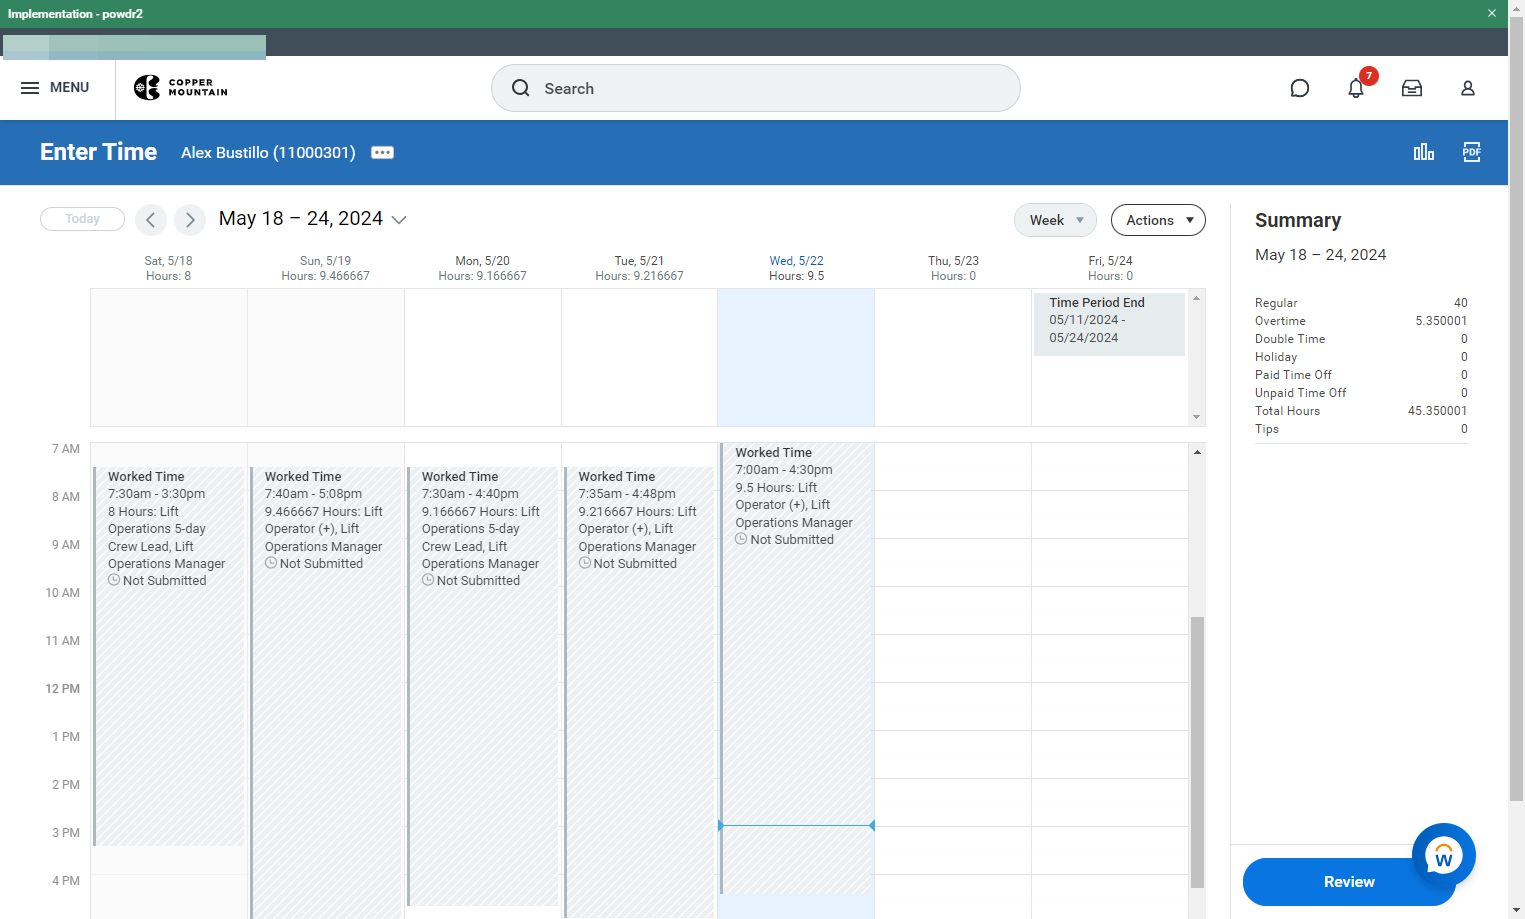Export the page as PDF
1525x919 pixels.
pos(1472,152)
